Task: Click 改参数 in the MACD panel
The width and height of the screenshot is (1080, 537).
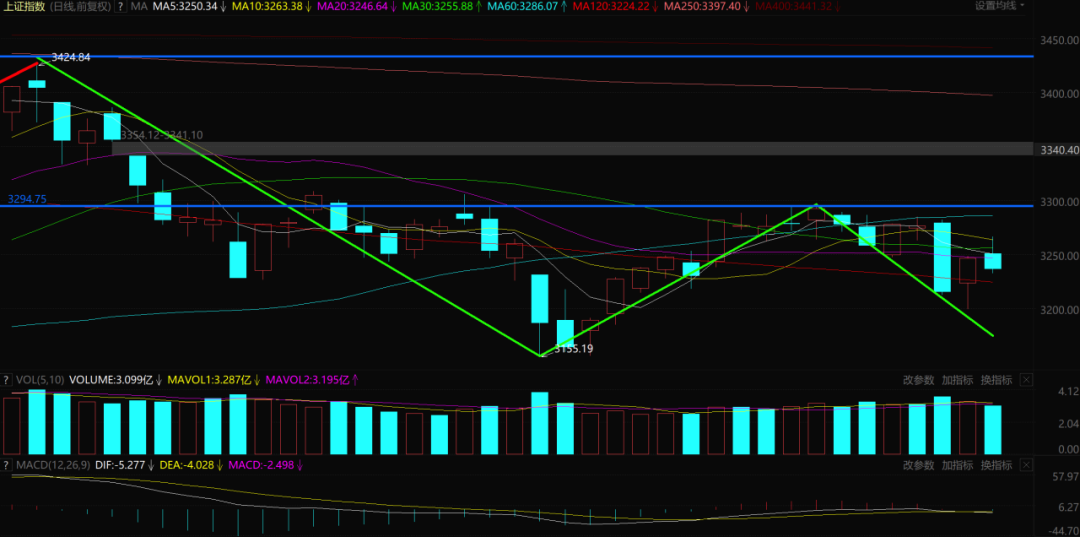Action: point(918,465)
